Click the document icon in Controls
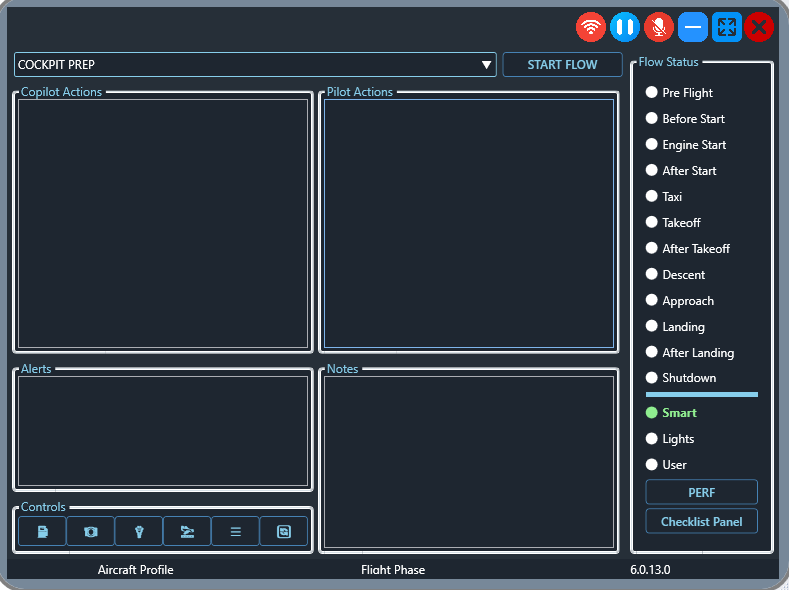789x590 pixels. 42,531
